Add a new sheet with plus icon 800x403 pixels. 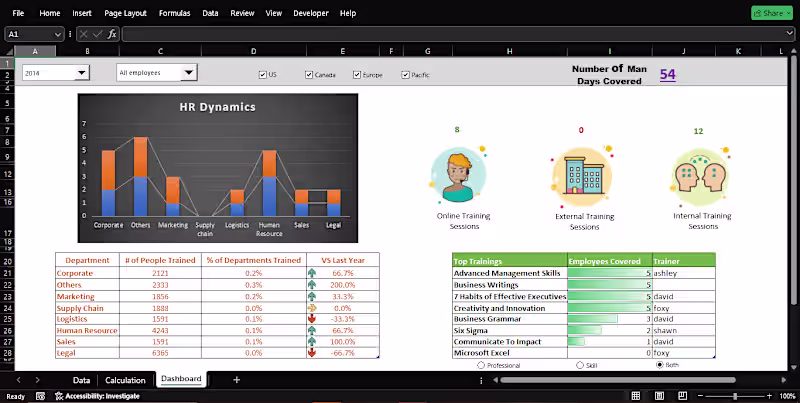236,380
